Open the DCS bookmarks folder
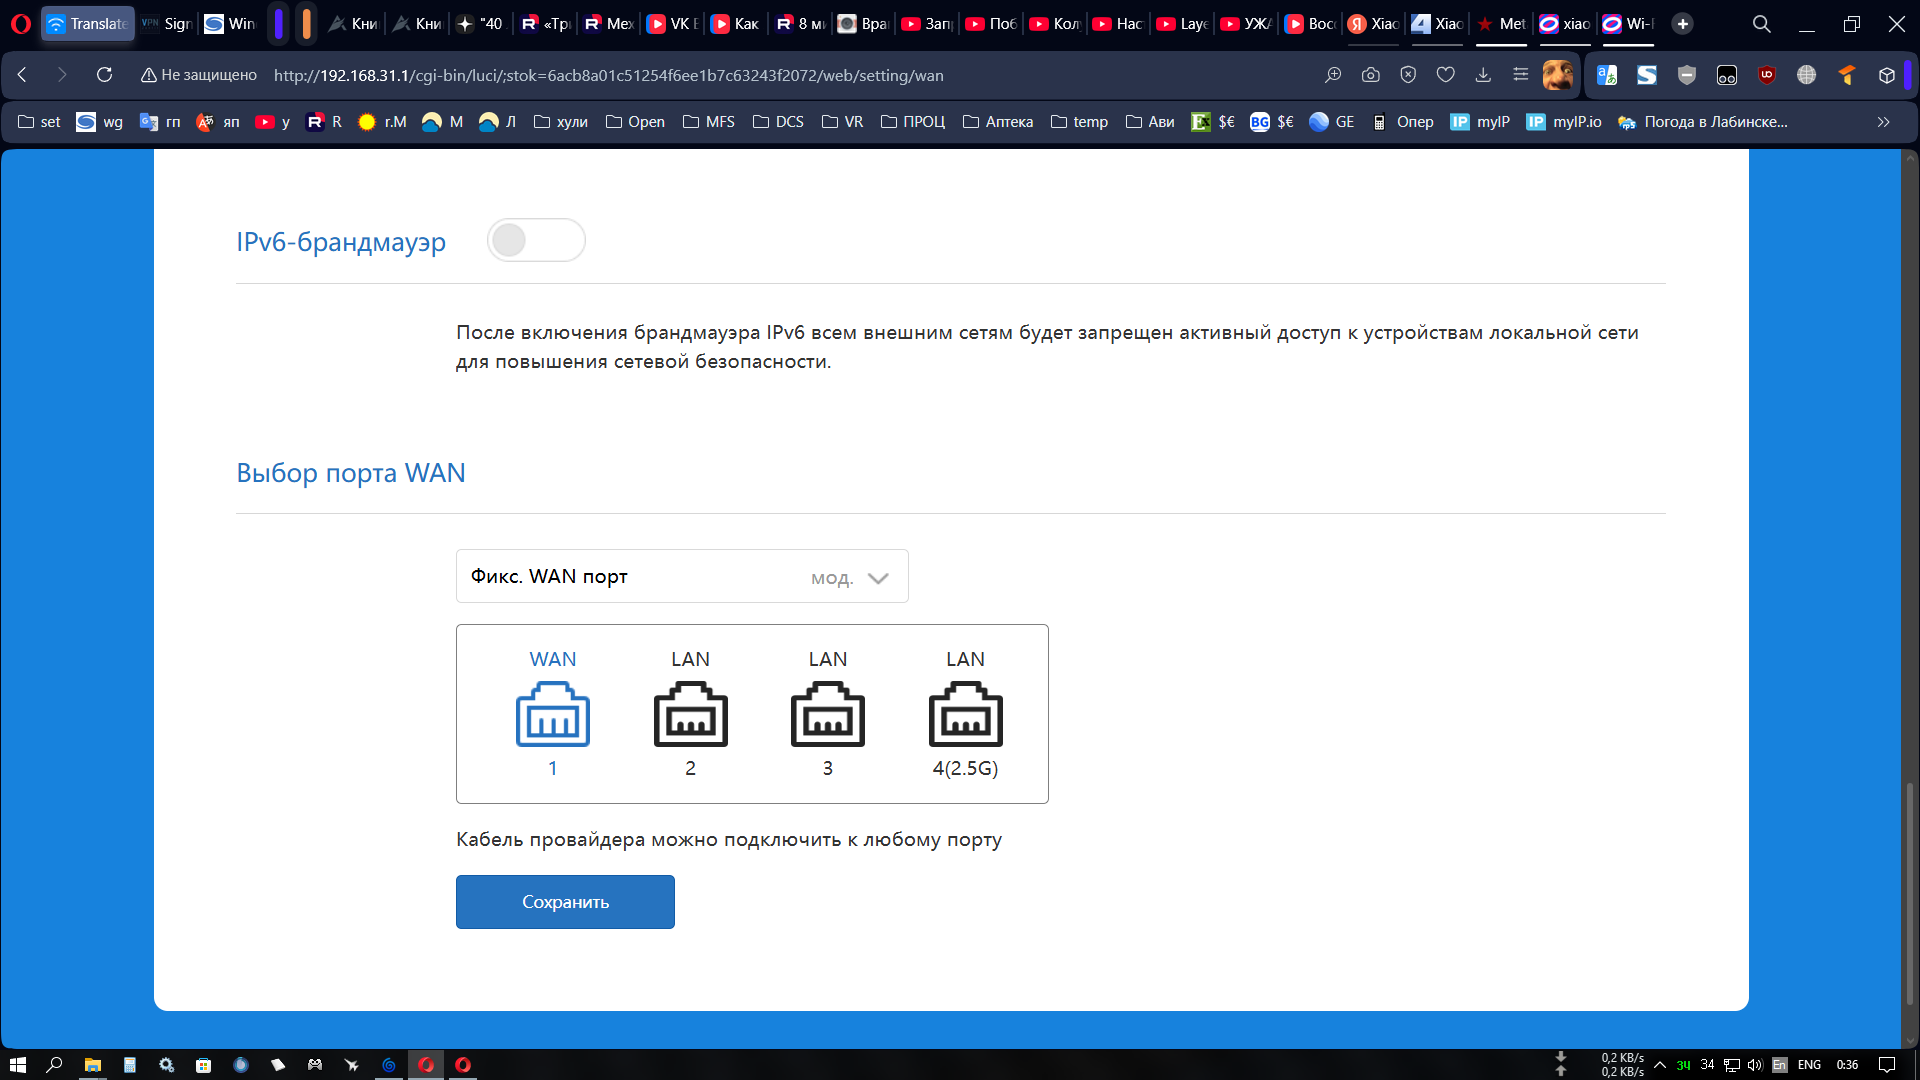This screenshot has width=1920, height=1080. 778,122
